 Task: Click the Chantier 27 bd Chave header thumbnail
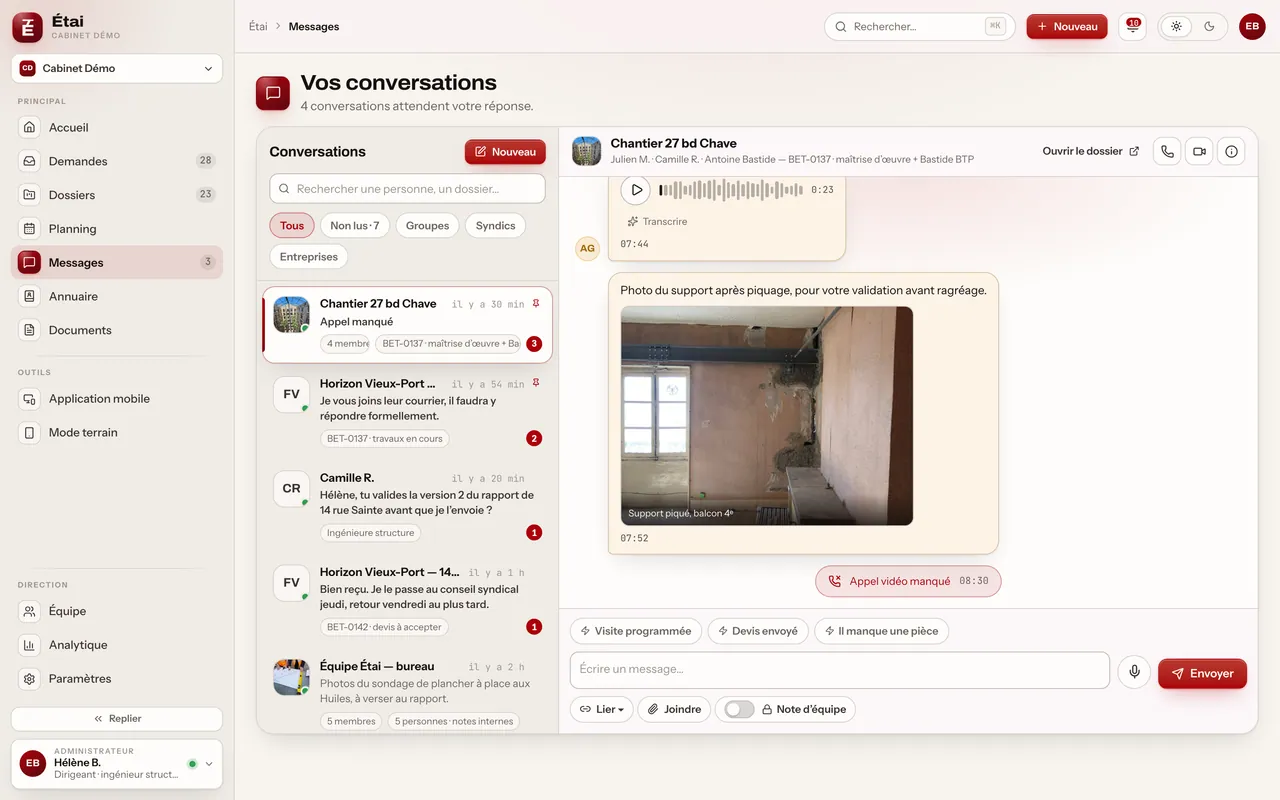[x=587, y=151]
